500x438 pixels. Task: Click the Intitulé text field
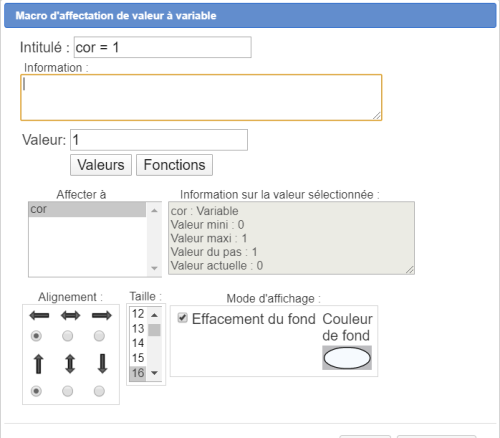pyautogui.click(x=163, y=47)
